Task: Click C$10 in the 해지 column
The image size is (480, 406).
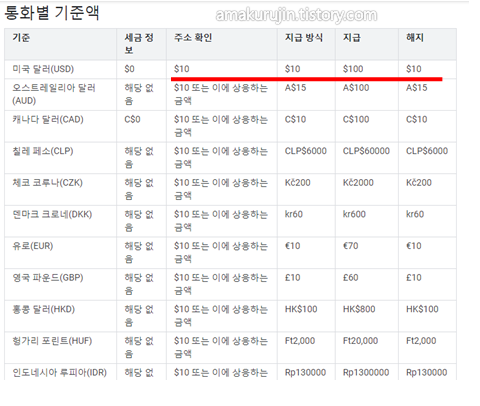Action: (x=417, y=119)
